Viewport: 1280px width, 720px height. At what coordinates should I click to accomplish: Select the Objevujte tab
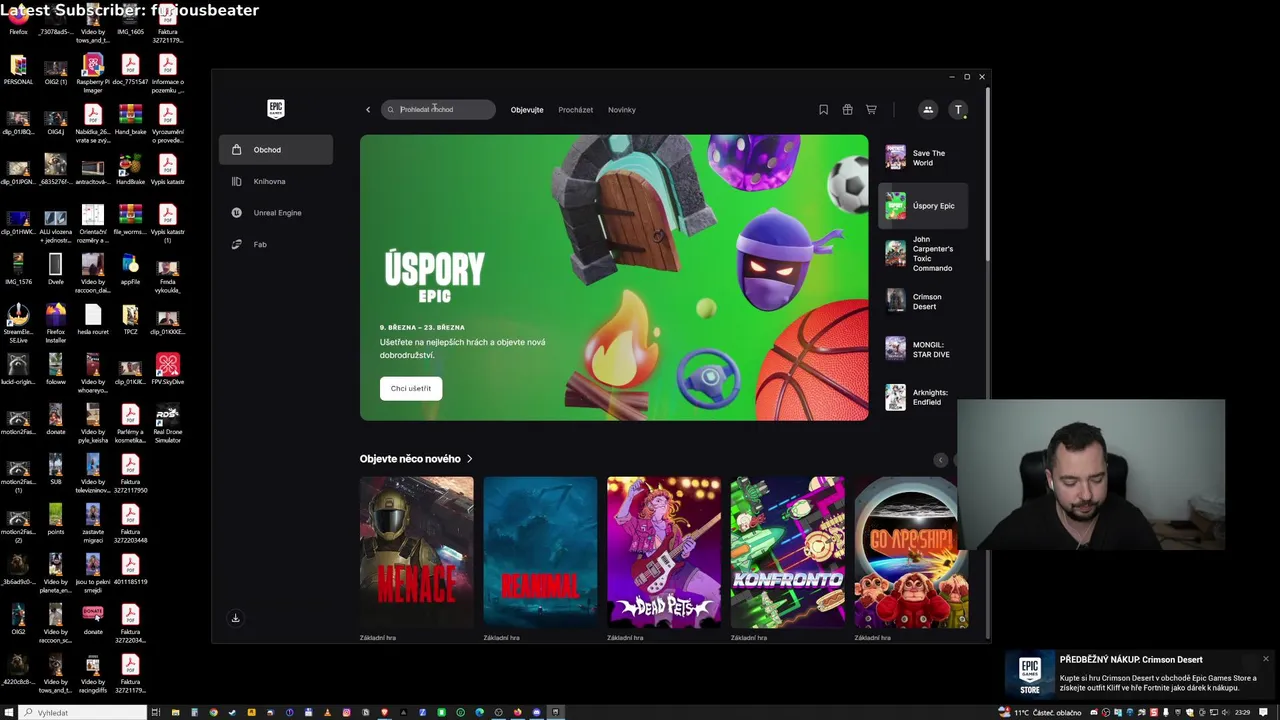[x=527, y=110]
